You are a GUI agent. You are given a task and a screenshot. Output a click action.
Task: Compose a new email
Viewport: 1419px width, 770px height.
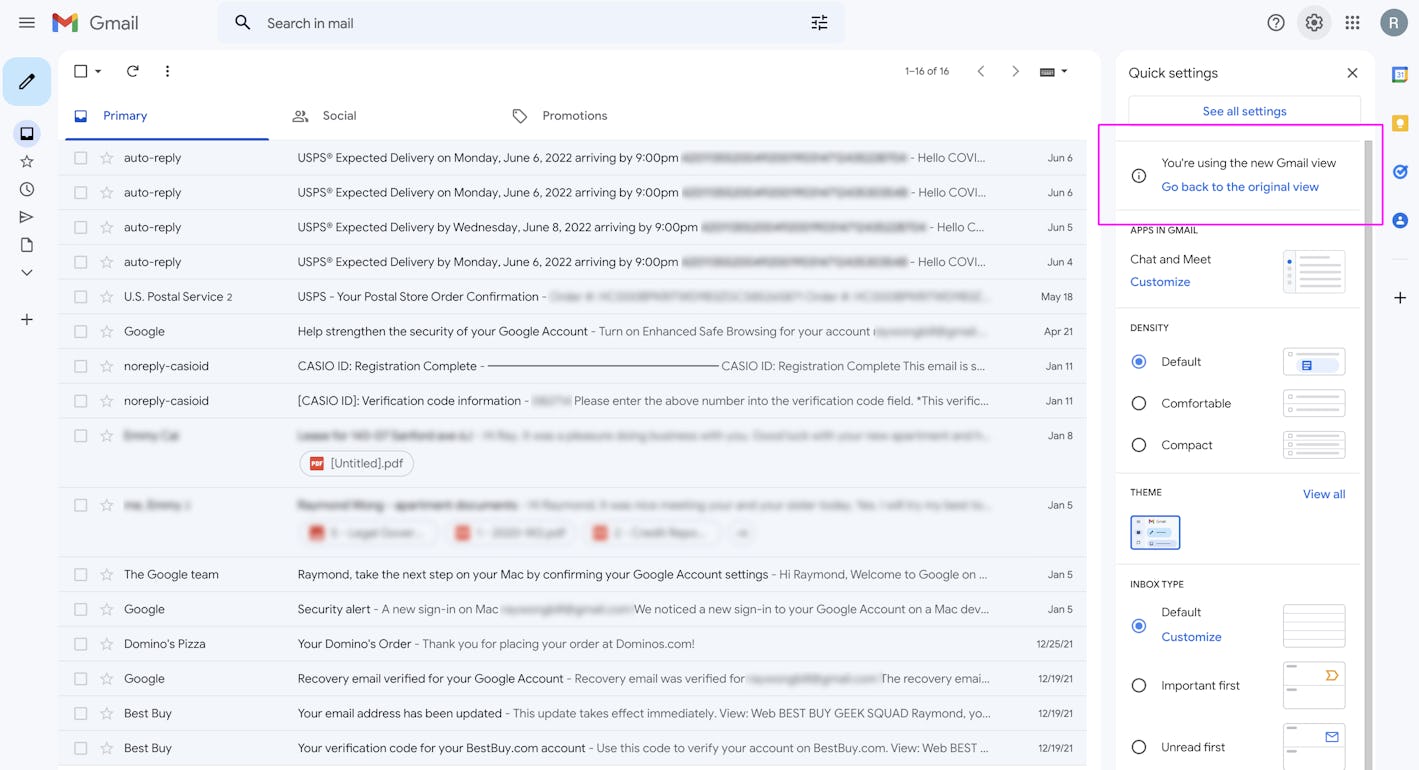coord(27,81)
